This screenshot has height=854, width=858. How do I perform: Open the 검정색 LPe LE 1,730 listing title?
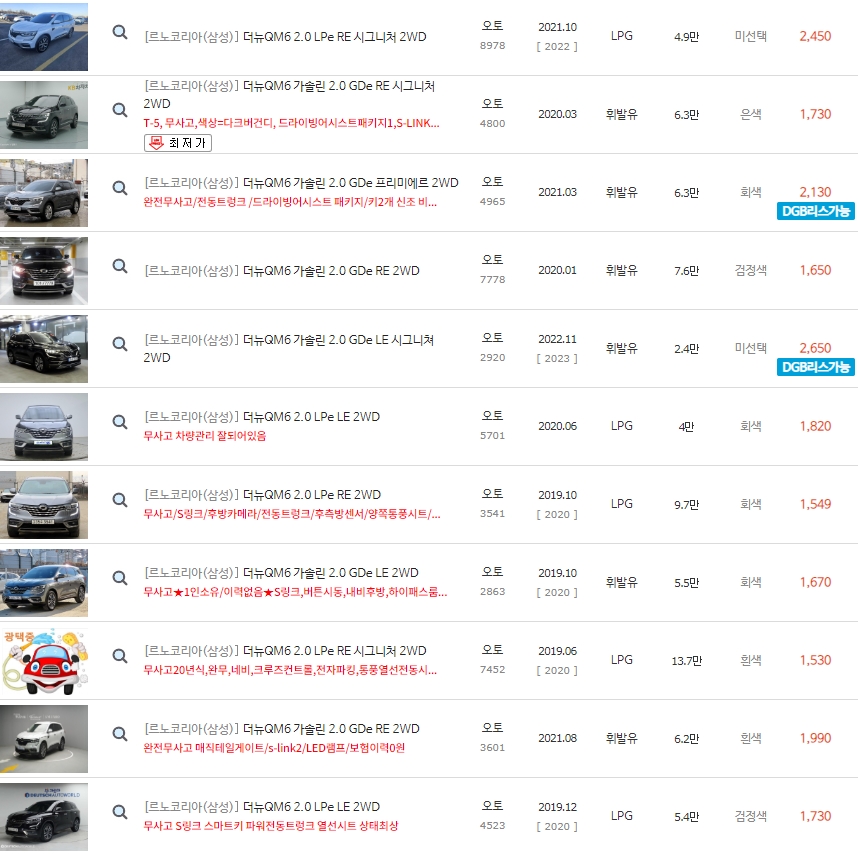tap(262, 806)
